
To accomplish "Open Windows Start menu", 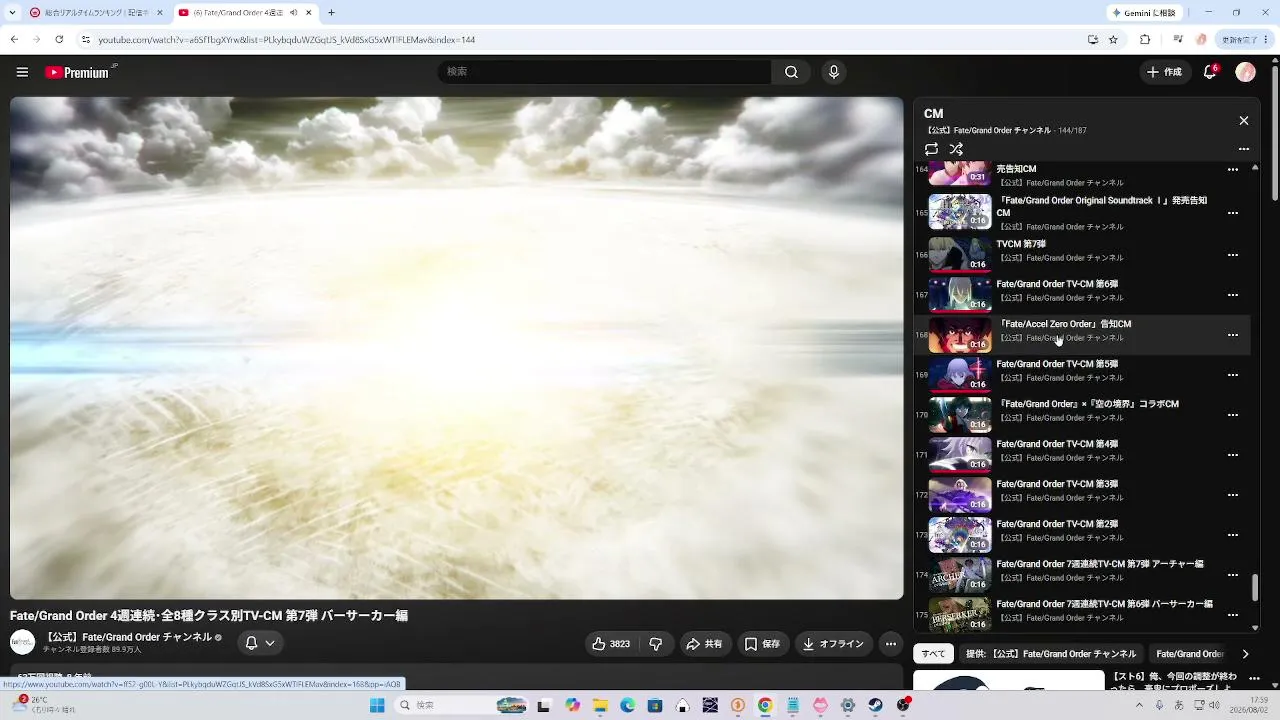I will click(x=377, y=705).
